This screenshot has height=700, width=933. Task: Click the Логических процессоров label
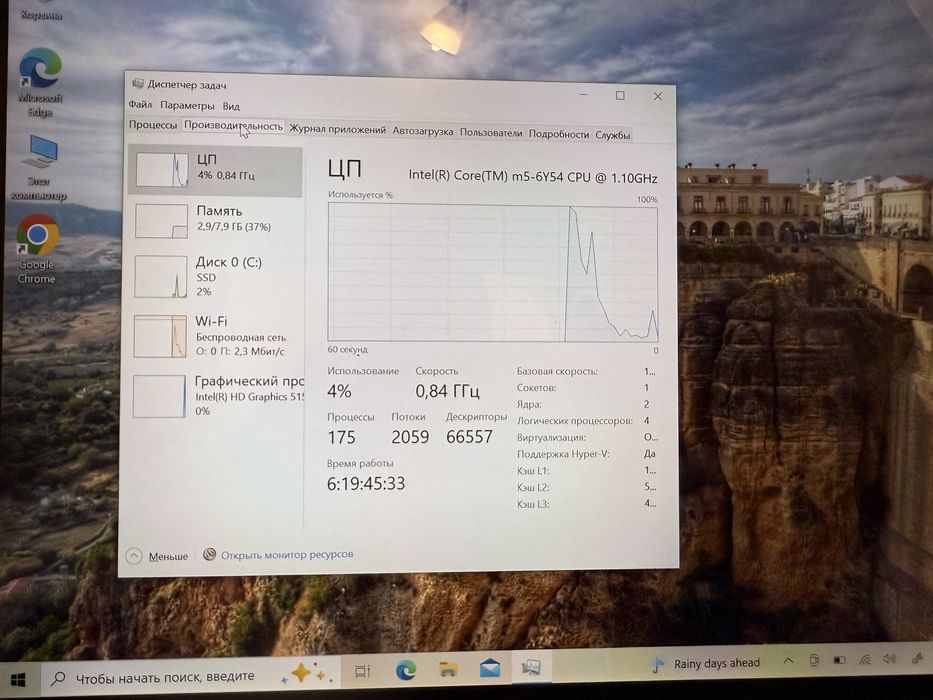[x=574, y=421]
